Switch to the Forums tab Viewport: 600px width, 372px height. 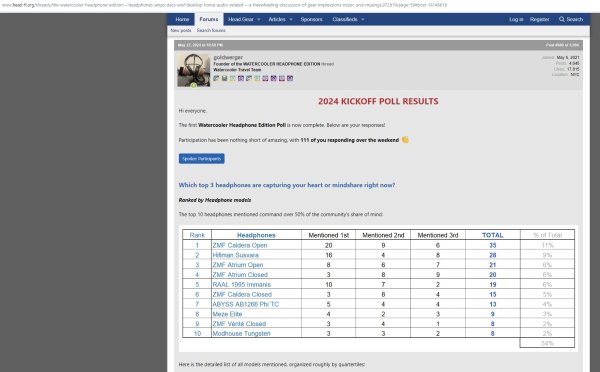209,19
